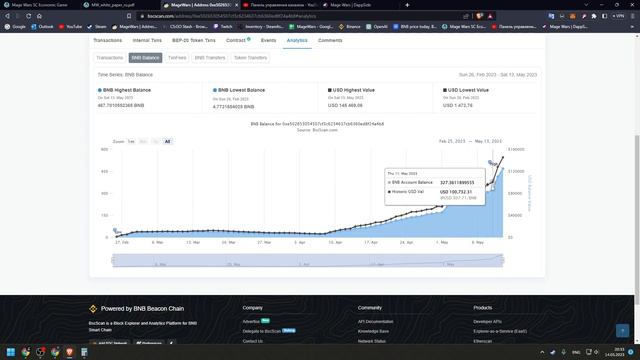
Task: Open the Events tab
Action: [268, 40]
